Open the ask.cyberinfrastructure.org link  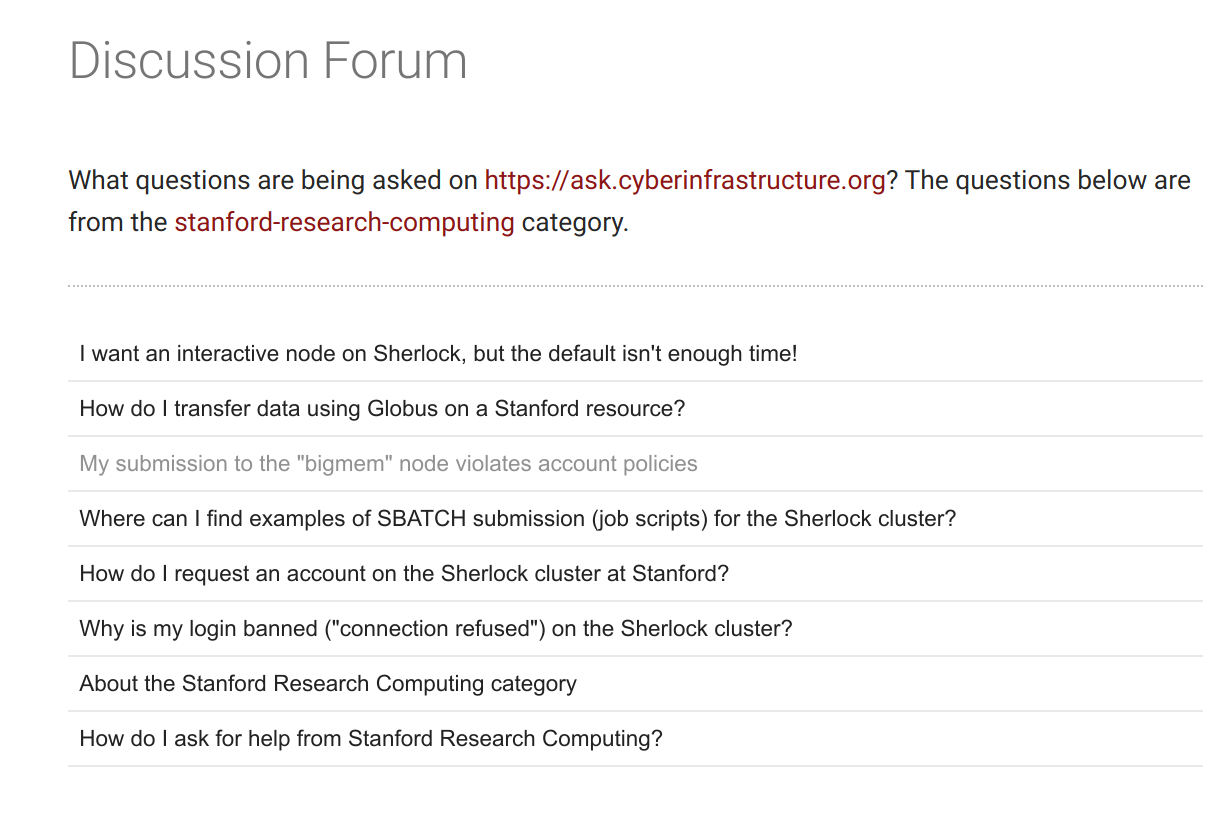pos(685,181)
